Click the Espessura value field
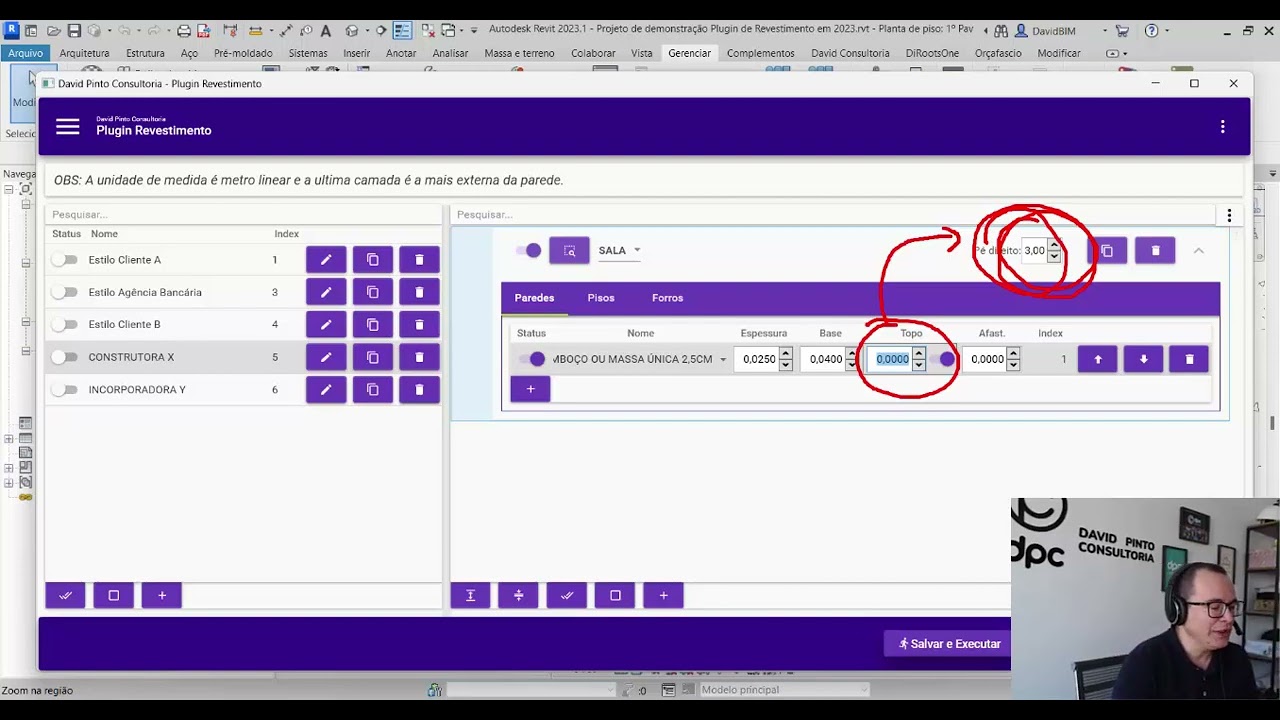The height and width of the screenshot is (720, 1280). [x=758, y=359]
